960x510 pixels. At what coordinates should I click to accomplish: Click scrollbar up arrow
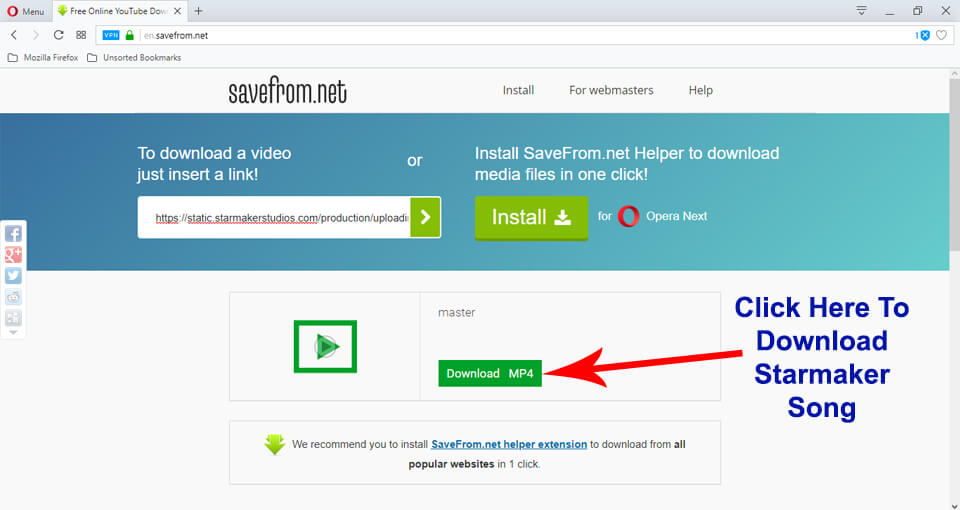[954, 73]
